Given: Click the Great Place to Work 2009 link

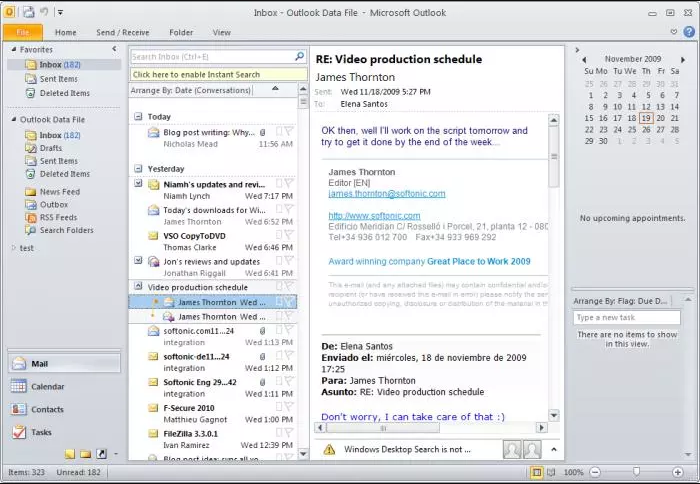Looking at the screenshot, I should [479, 261].
